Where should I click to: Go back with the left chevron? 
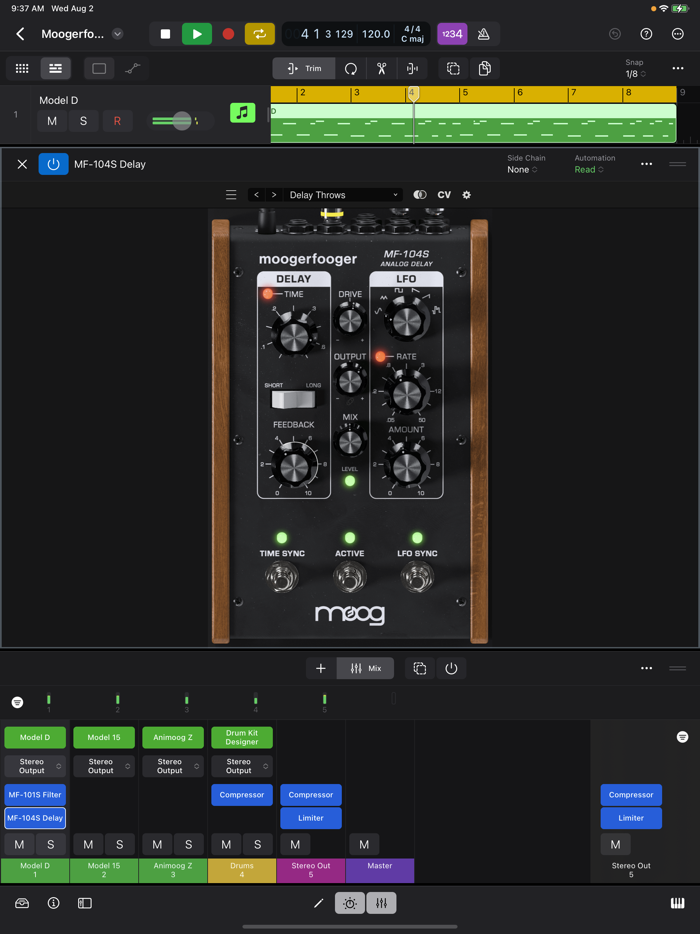[x=20, y=34]
